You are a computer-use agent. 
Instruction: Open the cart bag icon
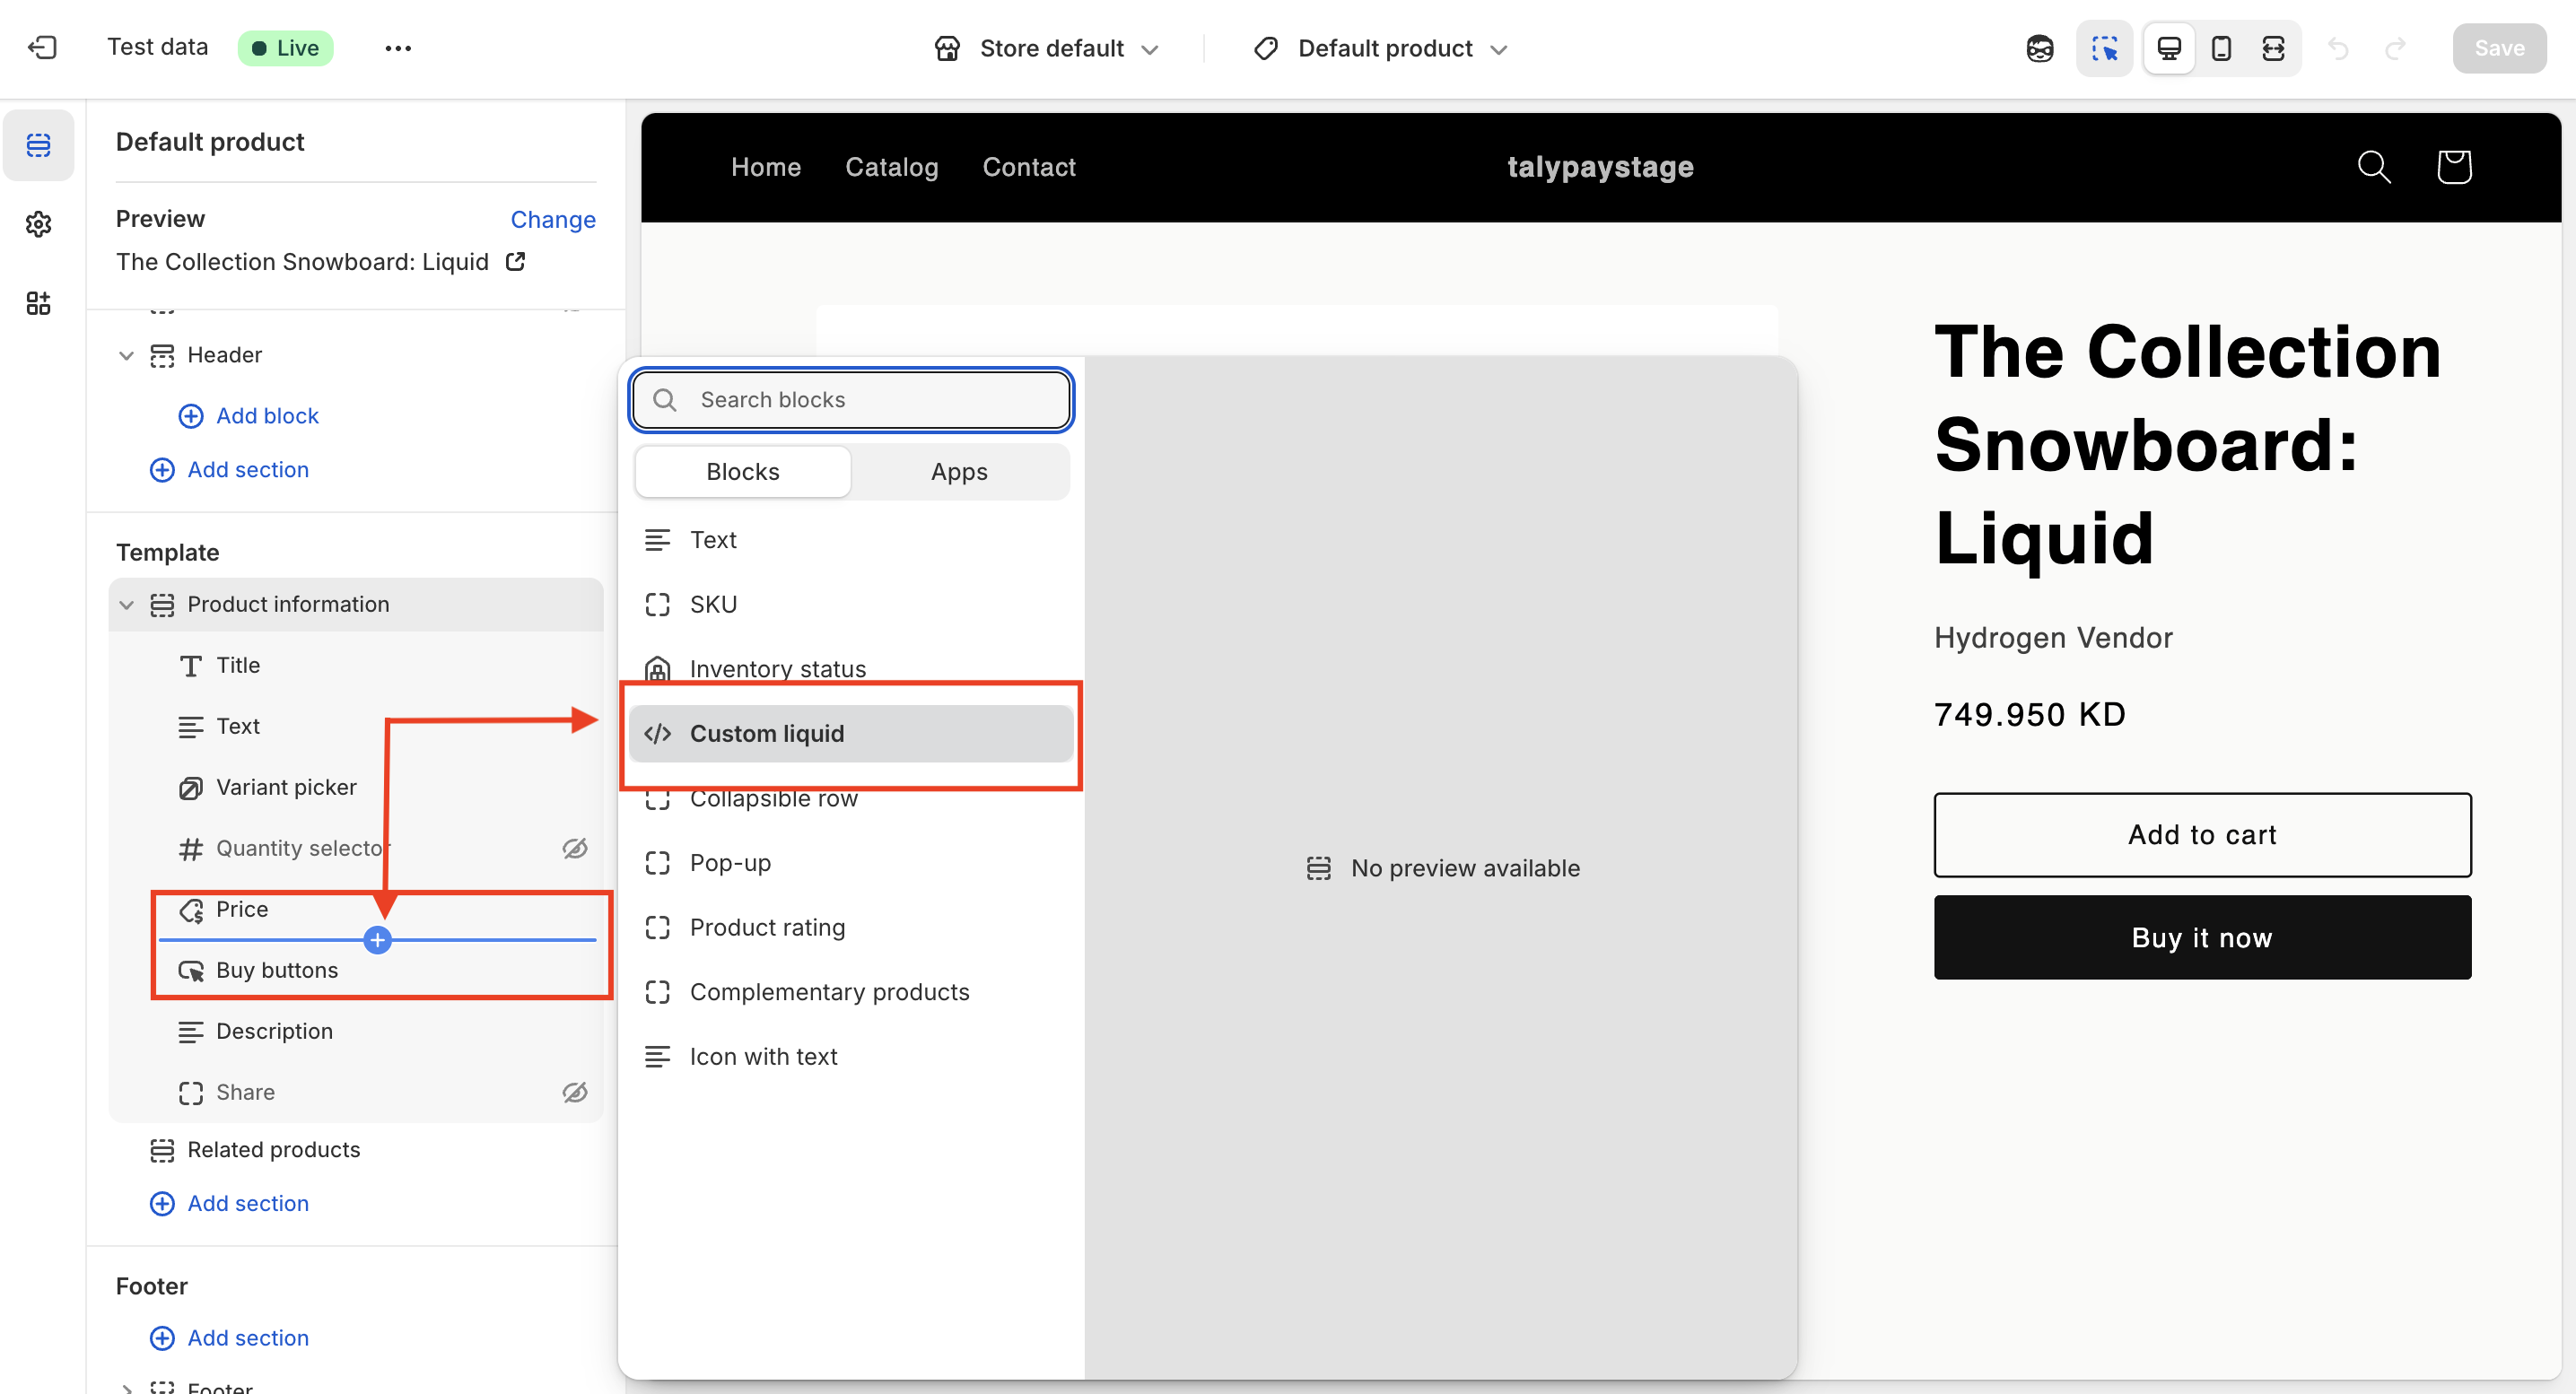(2454, 167)
